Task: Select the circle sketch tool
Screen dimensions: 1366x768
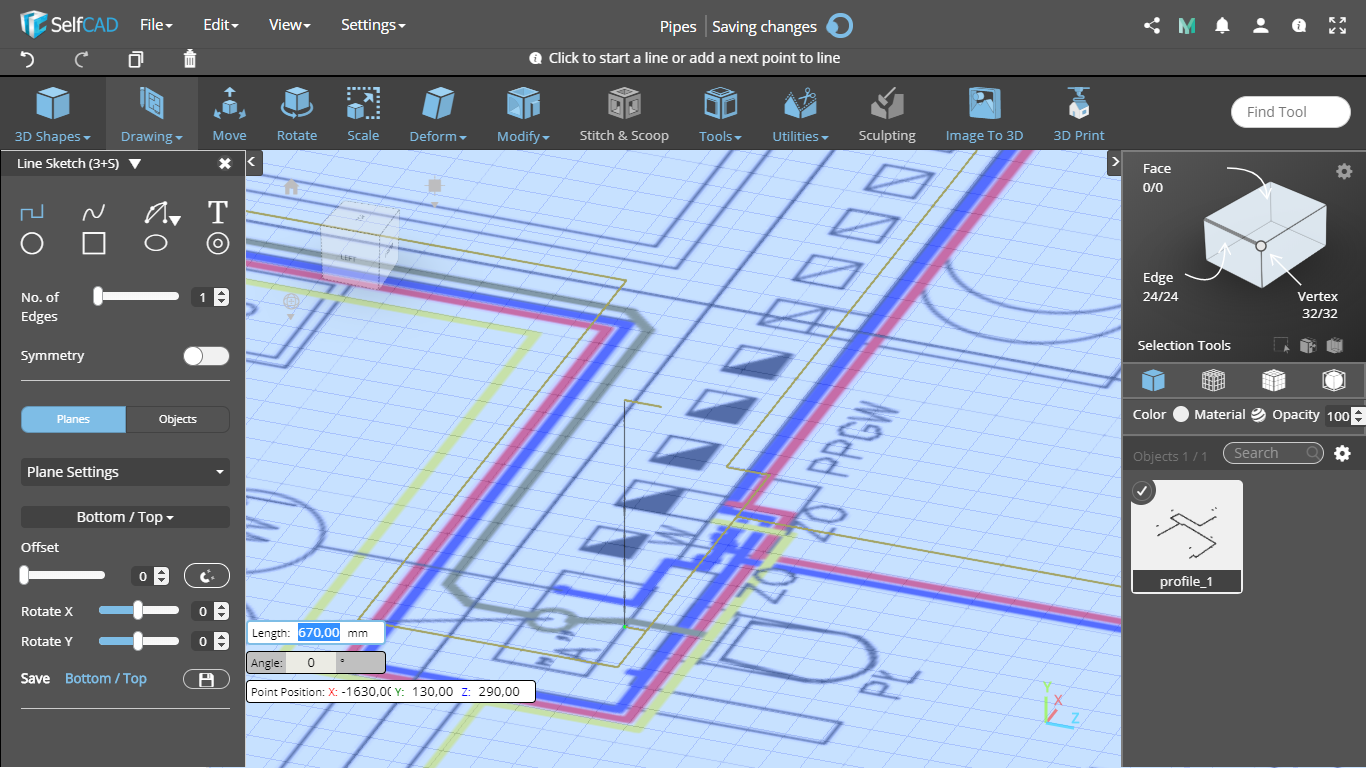Action: coord(32,243)
